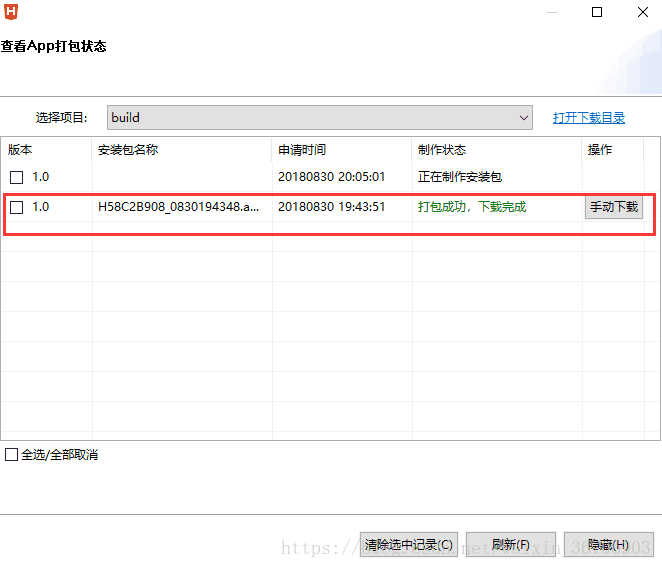Sort by the 版本 column header
662x568 pixels.
pyautogui.click(x=46, y=149)
